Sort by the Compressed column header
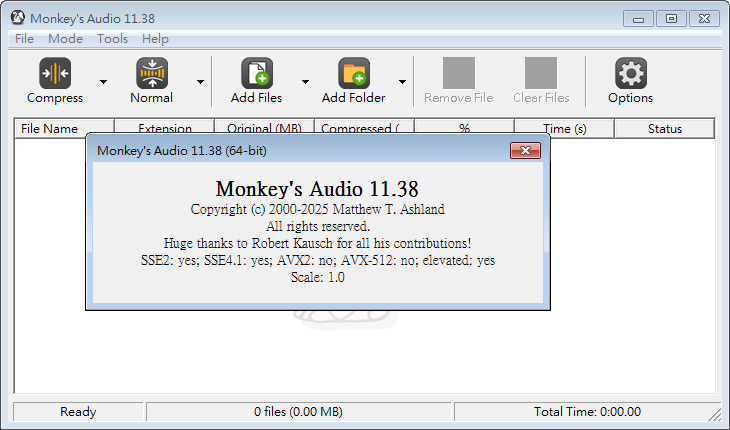The image size is (730, 430). (x=365, y=128)
